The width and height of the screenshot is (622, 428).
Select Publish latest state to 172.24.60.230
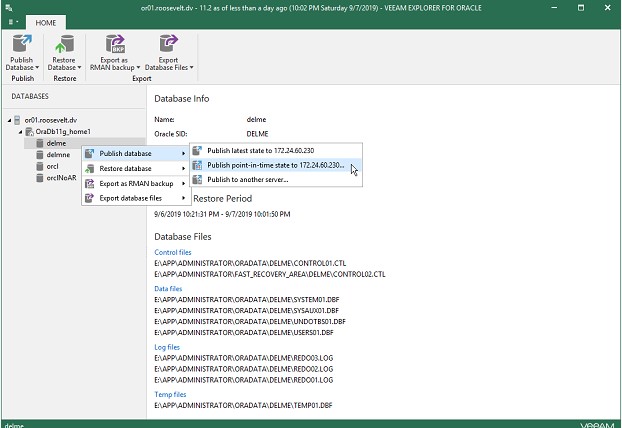click(x=276, y=150)
